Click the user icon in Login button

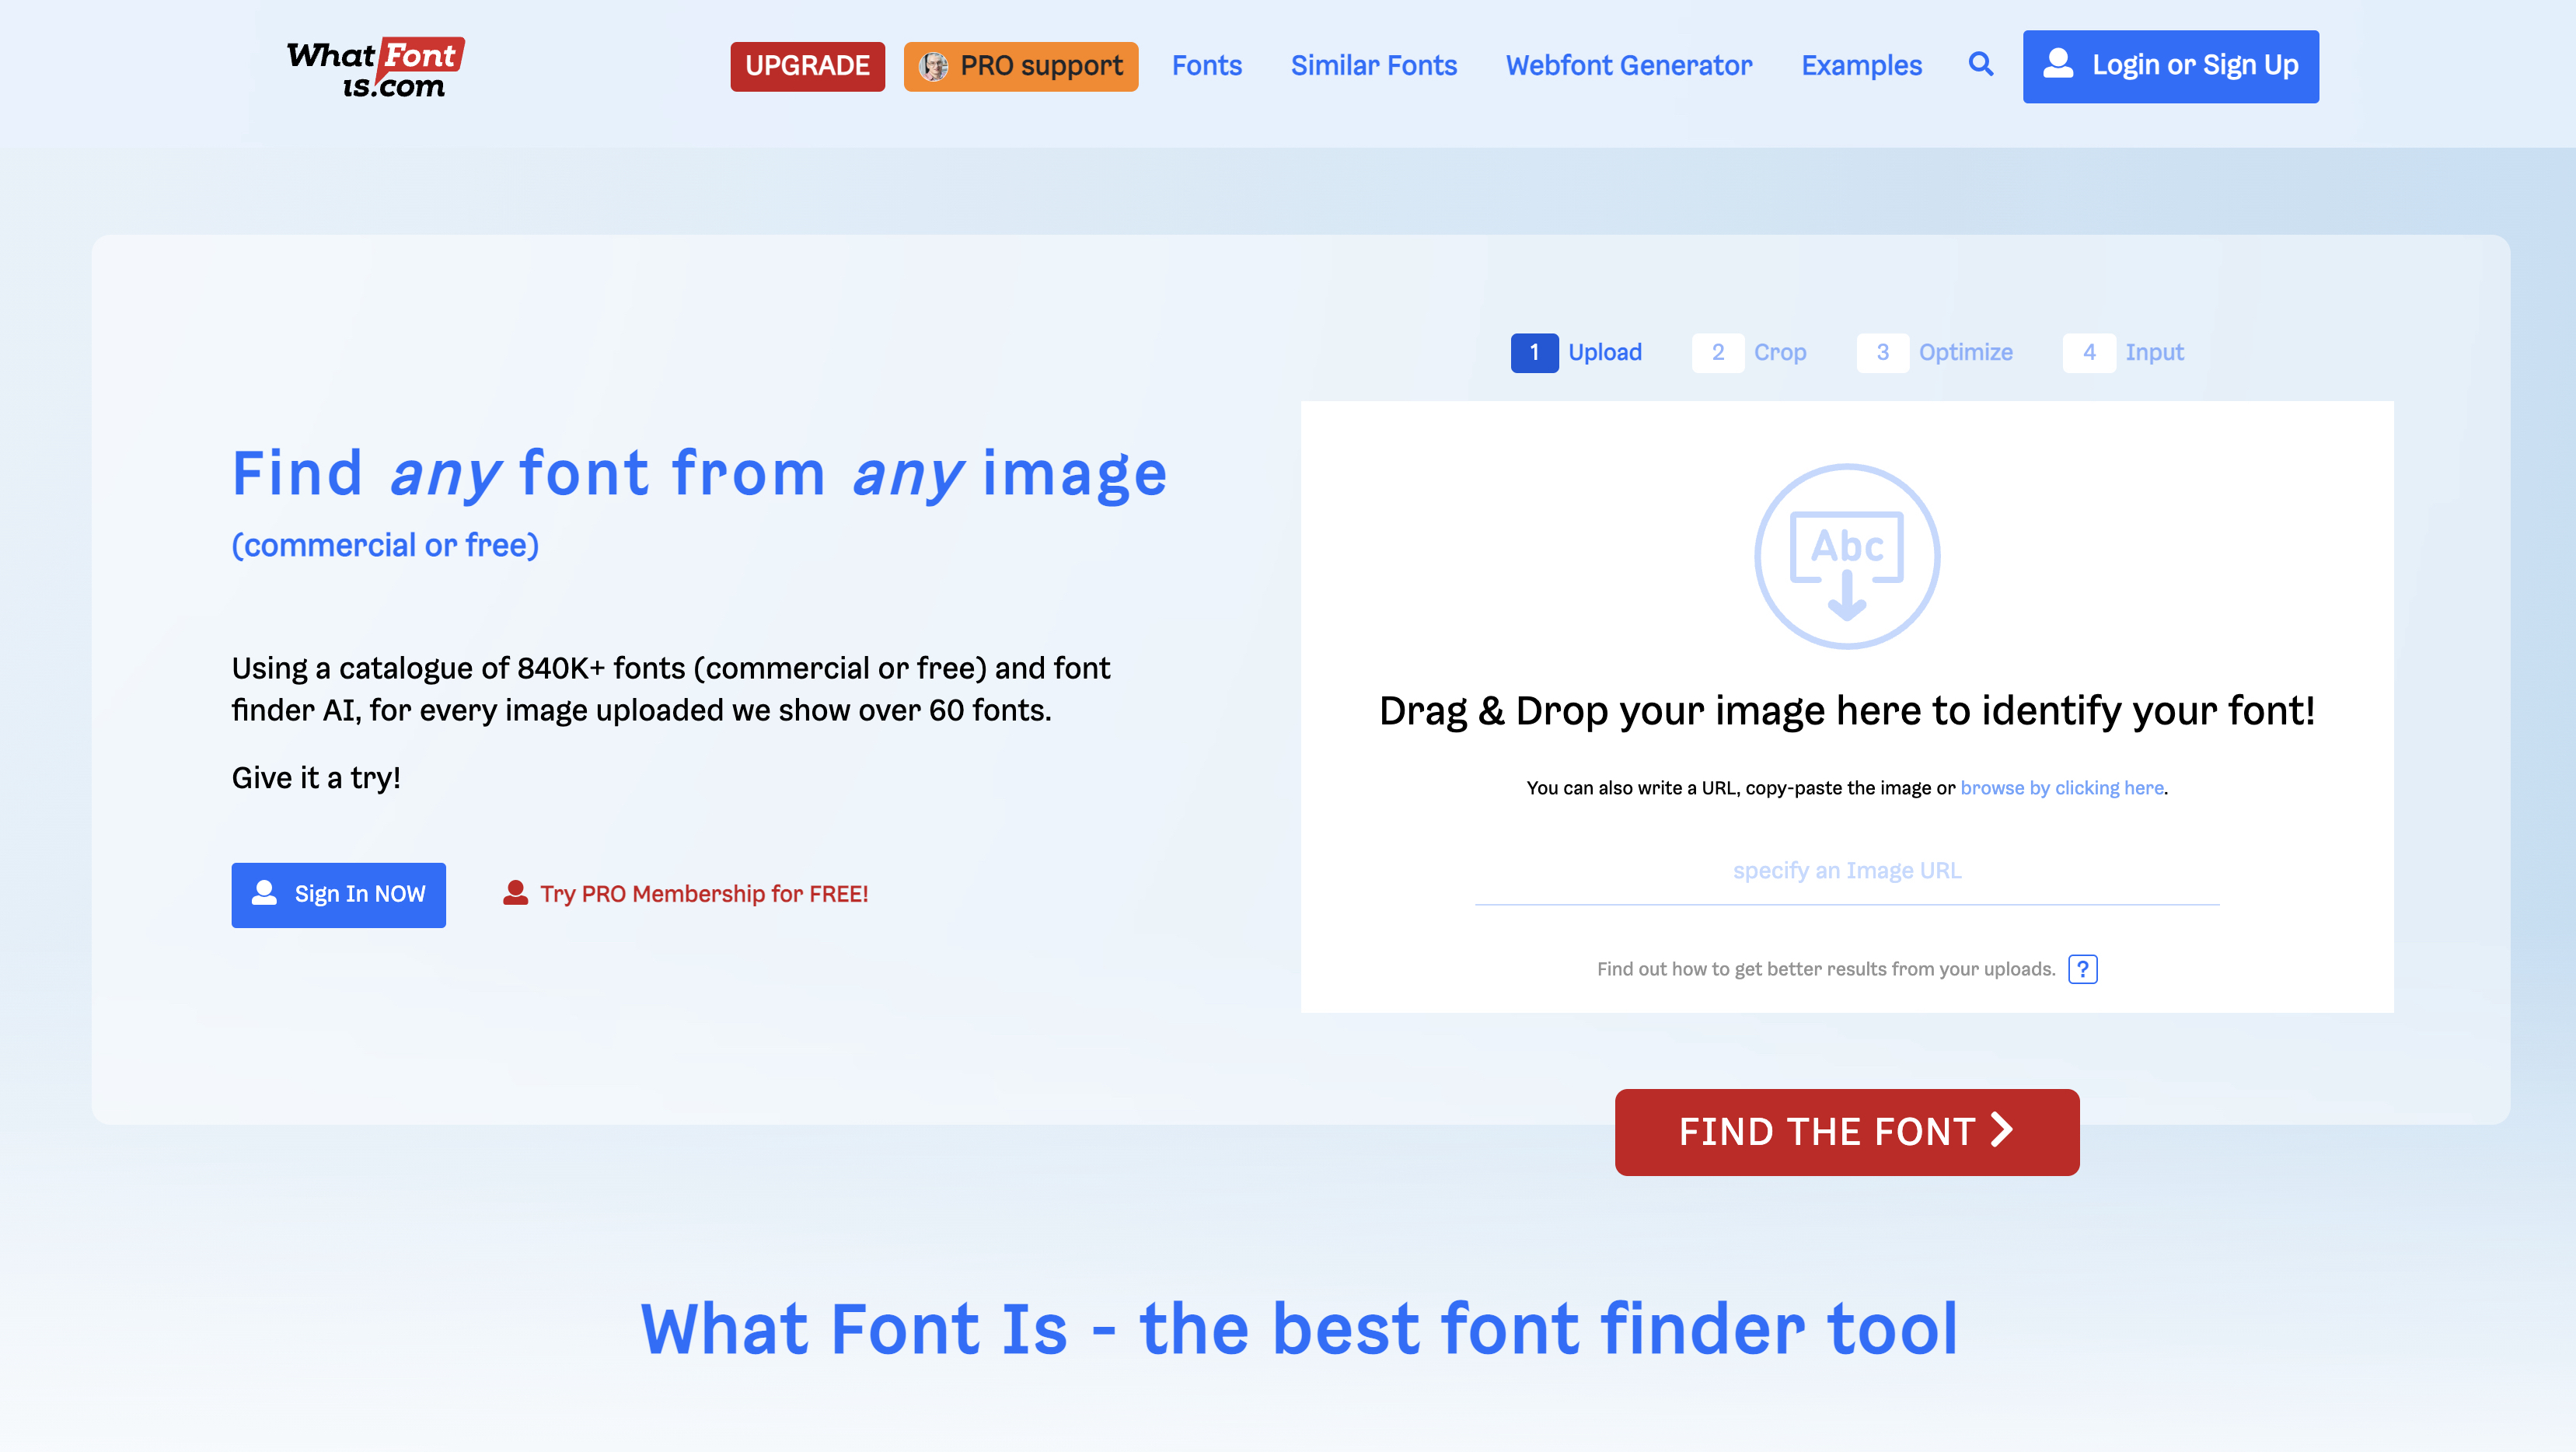2058,64
